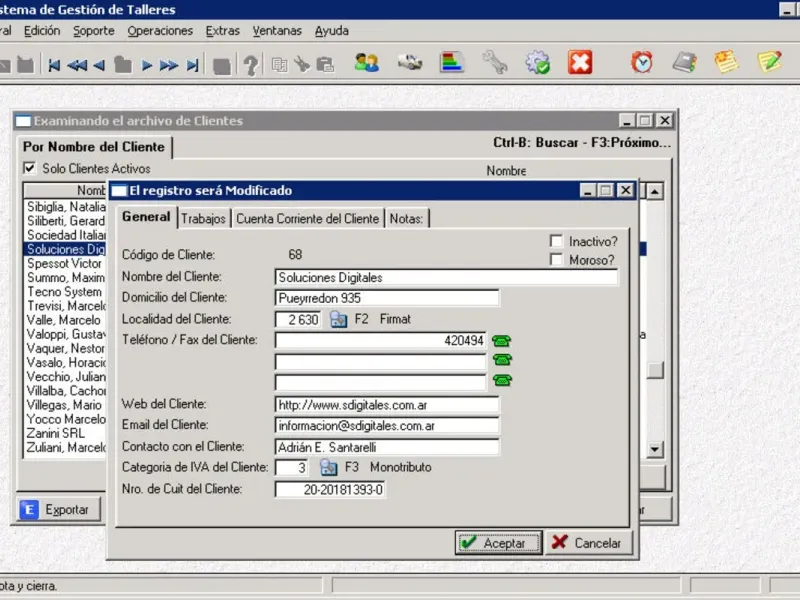Viewport: 800px width, 600px height.
Task: Go to previous record arrow
Action: 99,65
